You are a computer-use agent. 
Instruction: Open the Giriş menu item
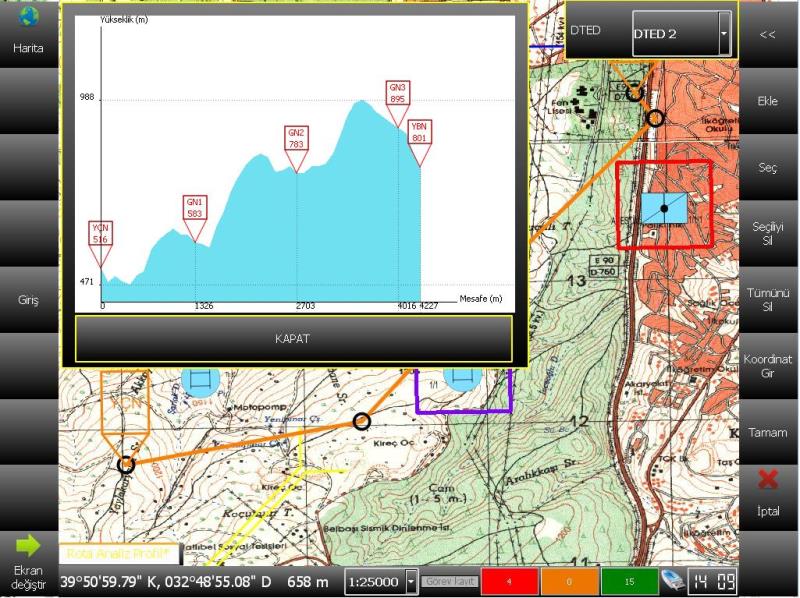pyautogui.click(x=28, y=300)
